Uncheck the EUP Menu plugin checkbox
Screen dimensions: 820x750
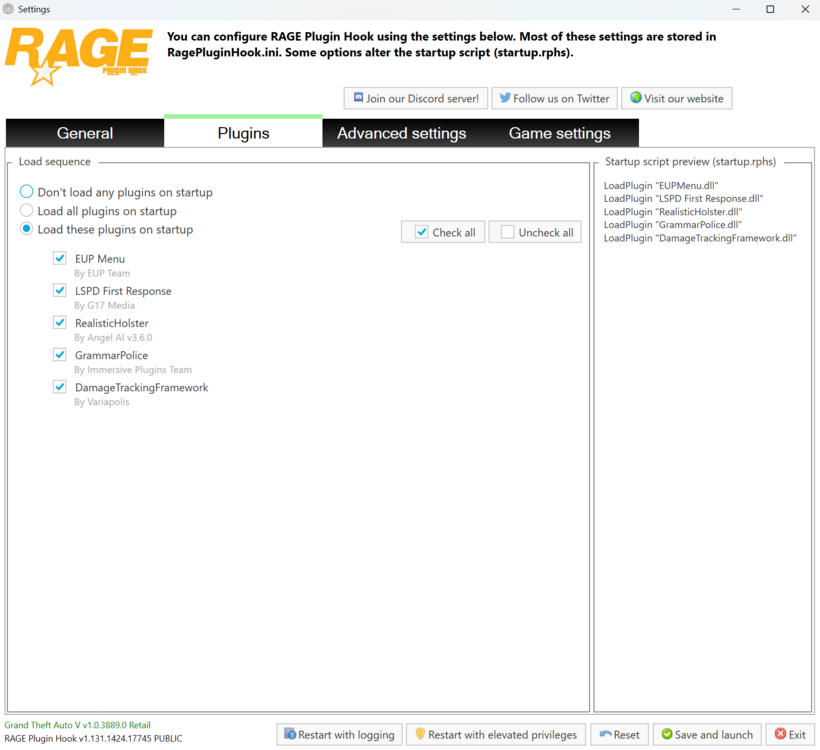pos(60,258)
